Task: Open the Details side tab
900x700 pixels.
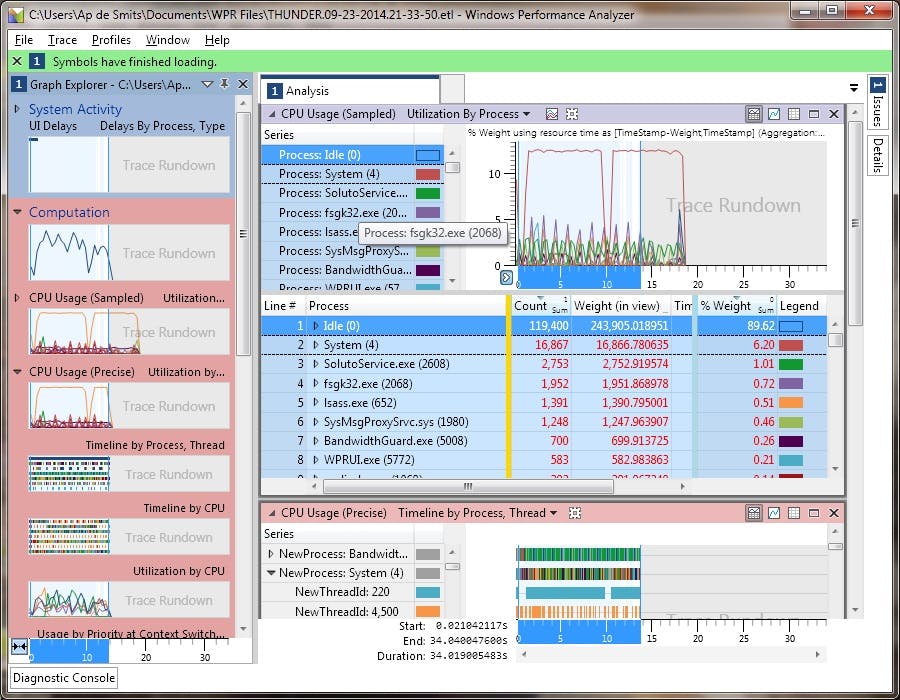Action: click(x=878, y=155)
